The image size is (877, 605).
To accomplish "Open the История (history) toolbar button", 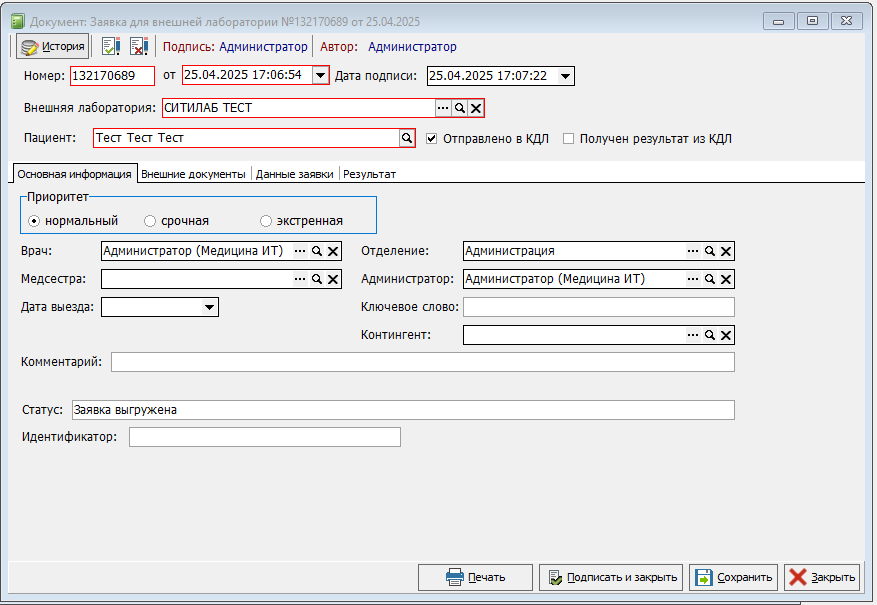I will [53, 46].
